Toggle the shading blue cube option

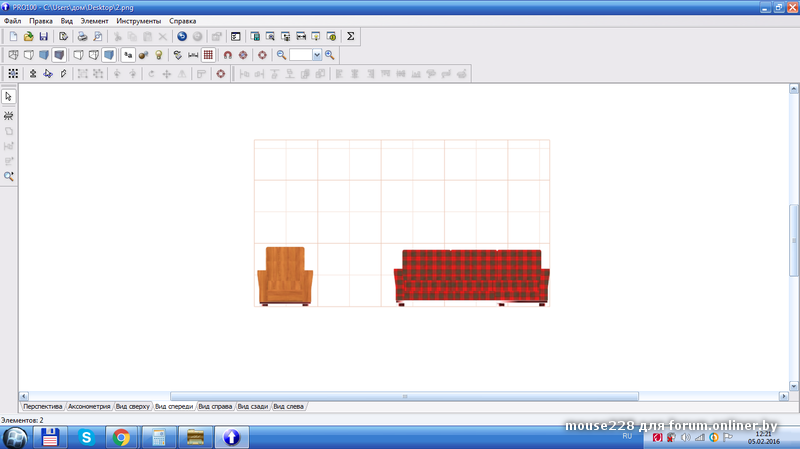(109, 55)
